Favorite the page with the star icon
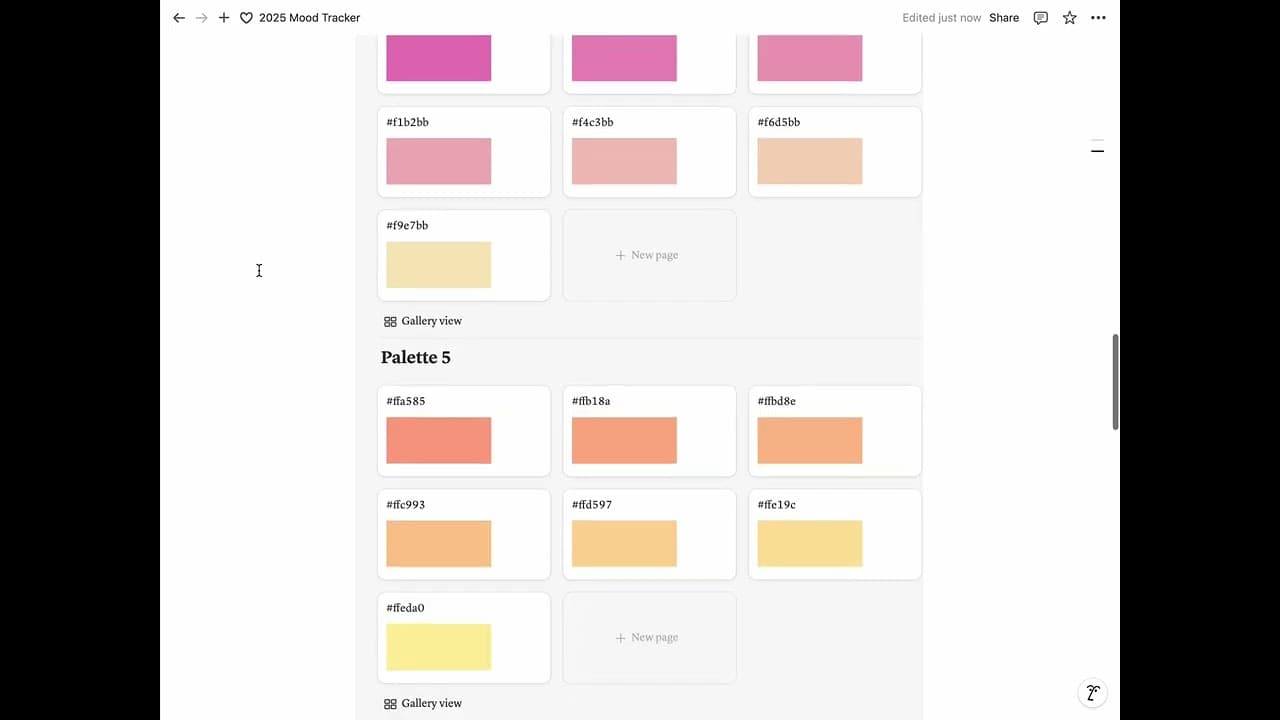 [1070, 18]
